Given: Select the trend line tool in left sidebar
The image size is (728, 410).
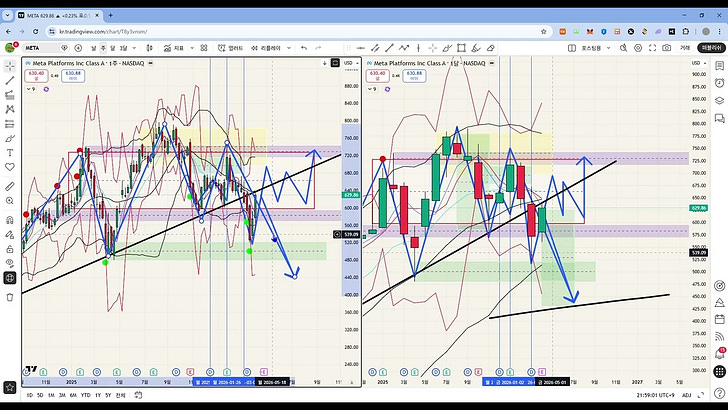Looking at the screenshot, I should pyautogui.click(x=10, y=81).
